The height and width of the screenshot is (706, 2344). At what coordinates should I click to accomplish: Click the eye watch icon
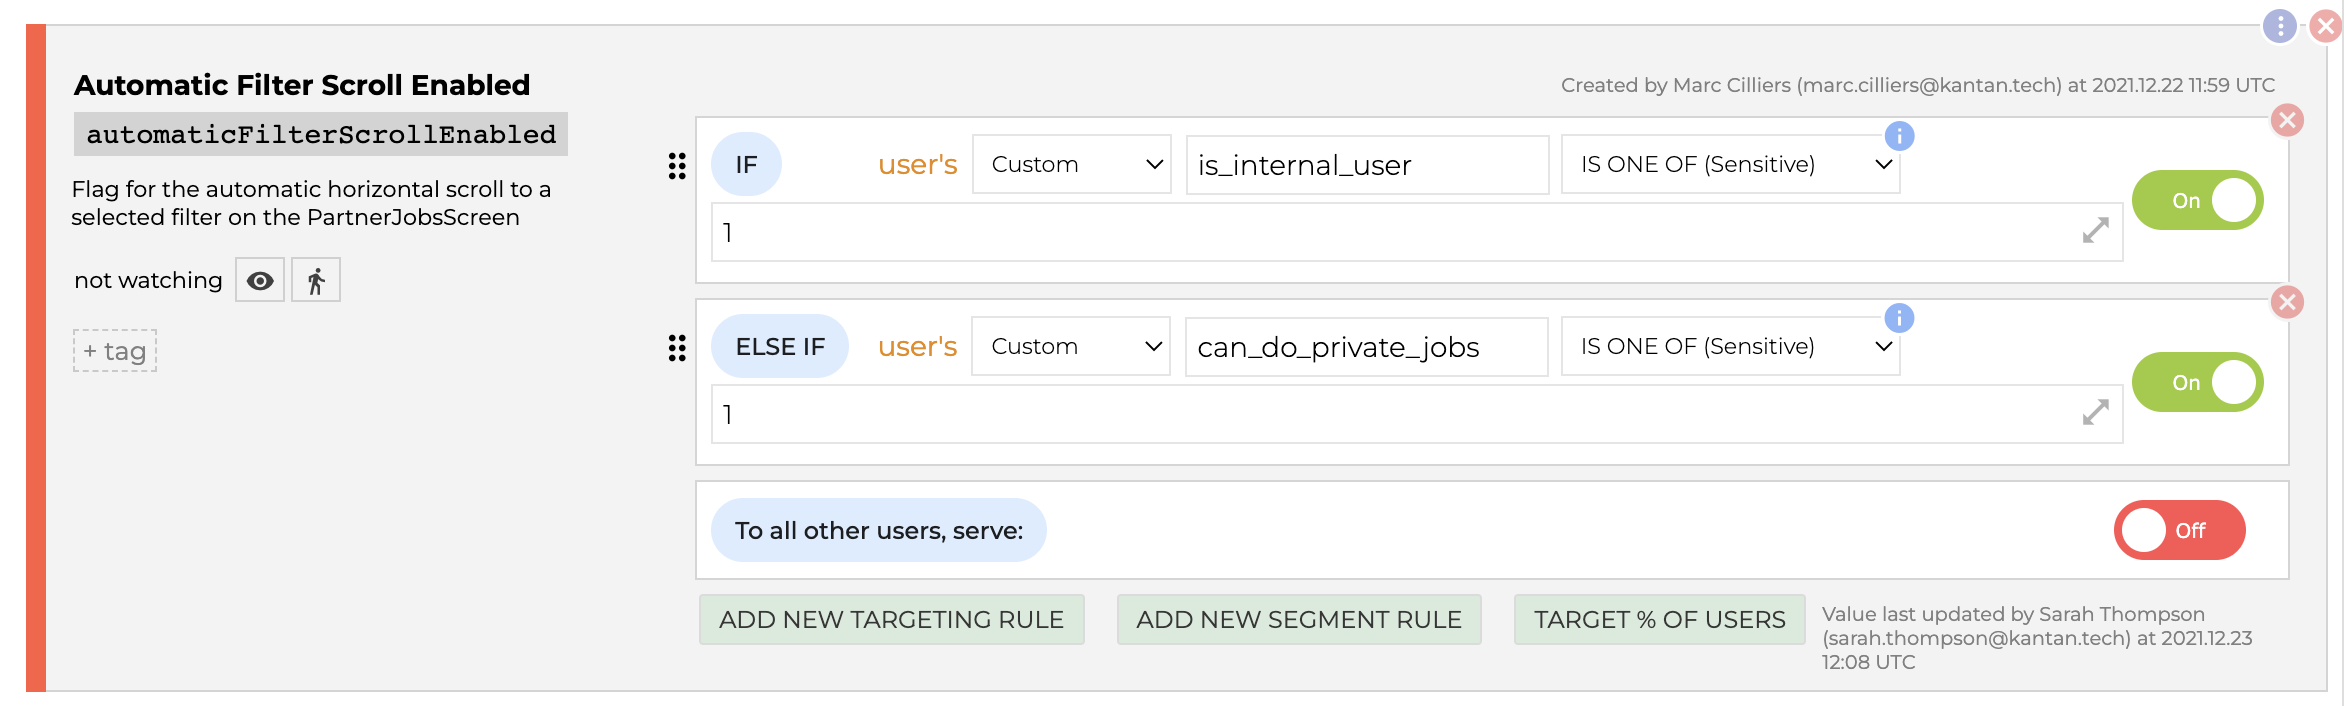260,281
